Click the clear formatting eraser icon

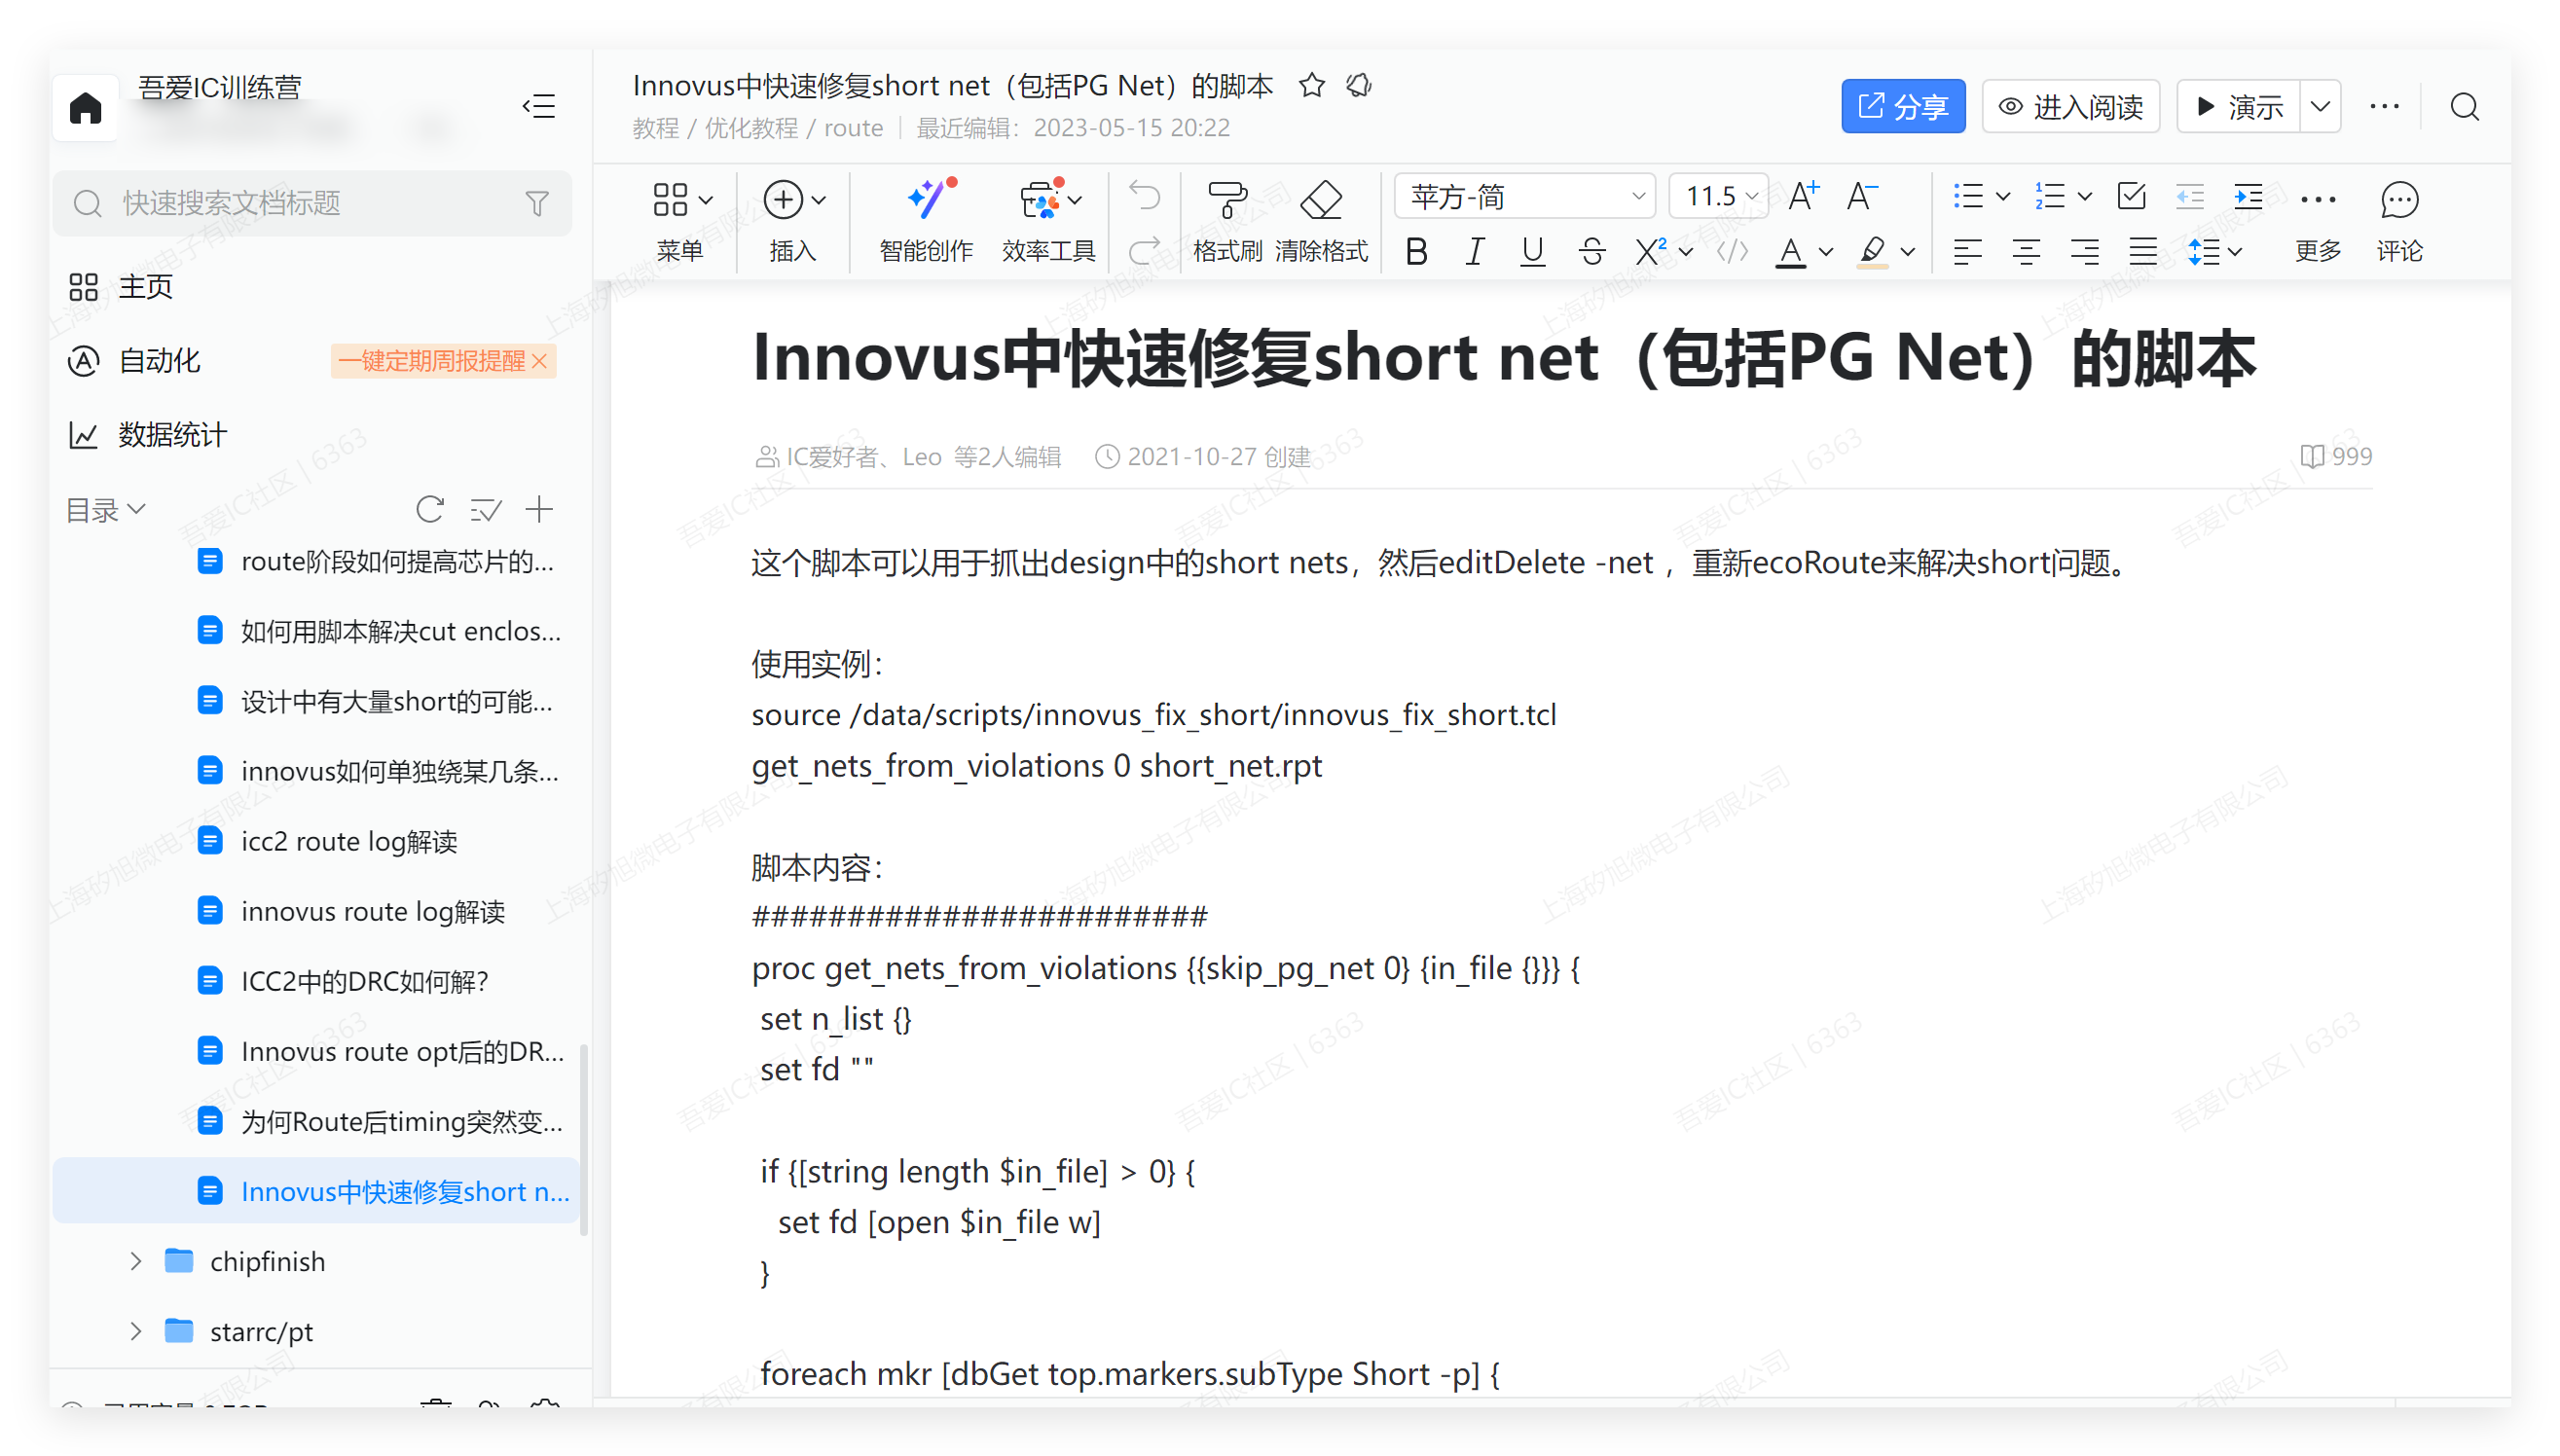[x=1321, y=201]
